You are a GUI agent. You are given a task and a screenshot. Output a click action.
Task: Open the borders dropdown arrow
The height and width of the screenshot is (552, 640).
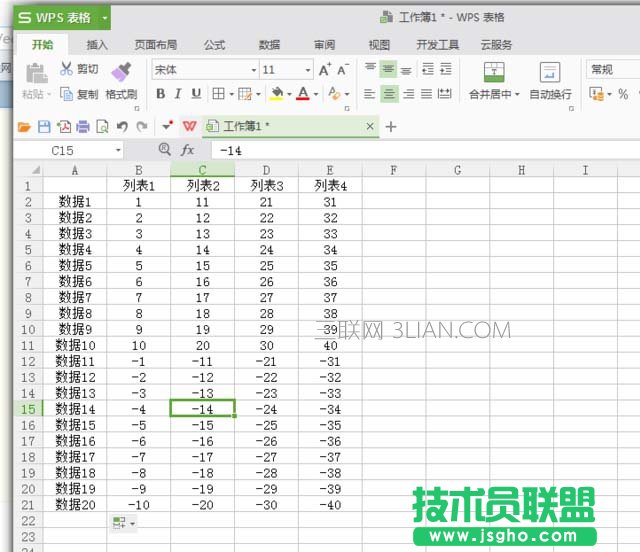[x=231, y=94]
